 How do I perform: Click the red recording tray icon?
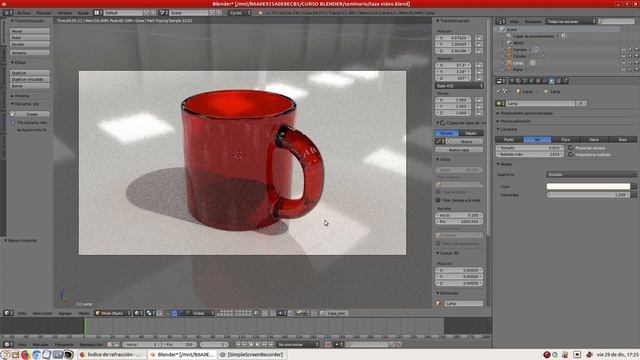(547, 355)
